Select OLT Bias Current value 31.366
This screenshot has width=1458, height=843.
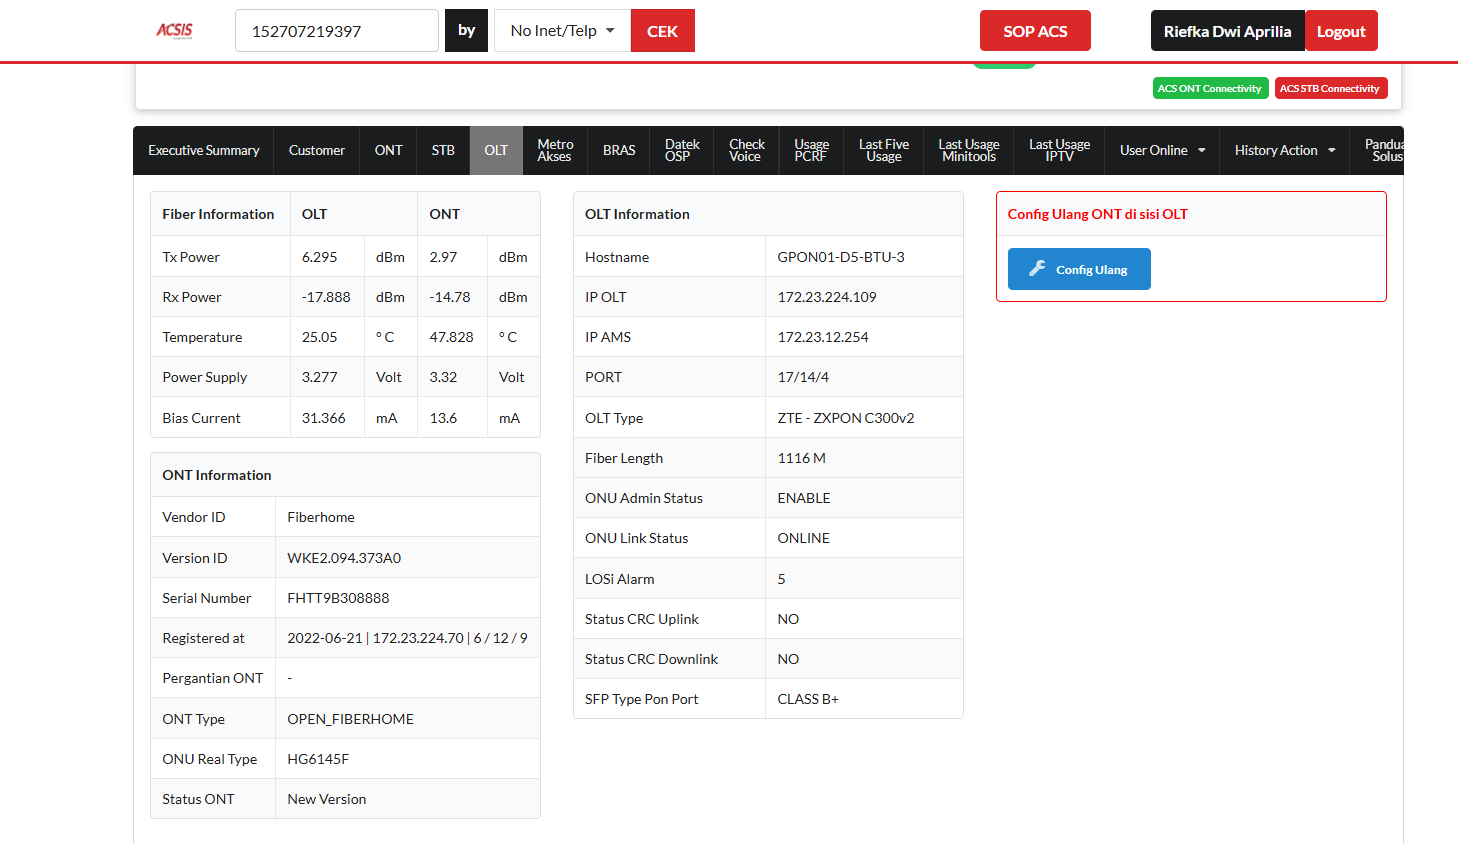point(324,418)
